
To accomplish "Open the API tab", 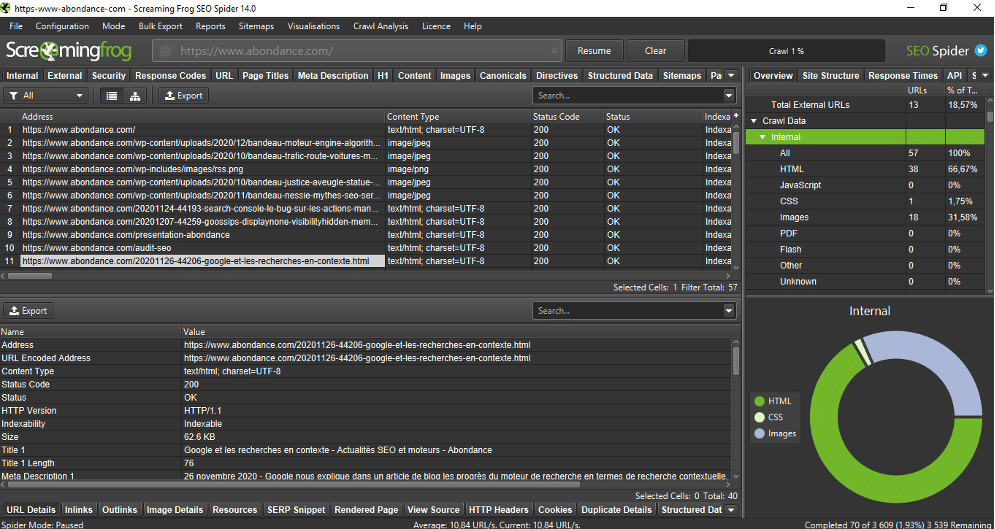I will pyautogui.click(x=954, y=75).
